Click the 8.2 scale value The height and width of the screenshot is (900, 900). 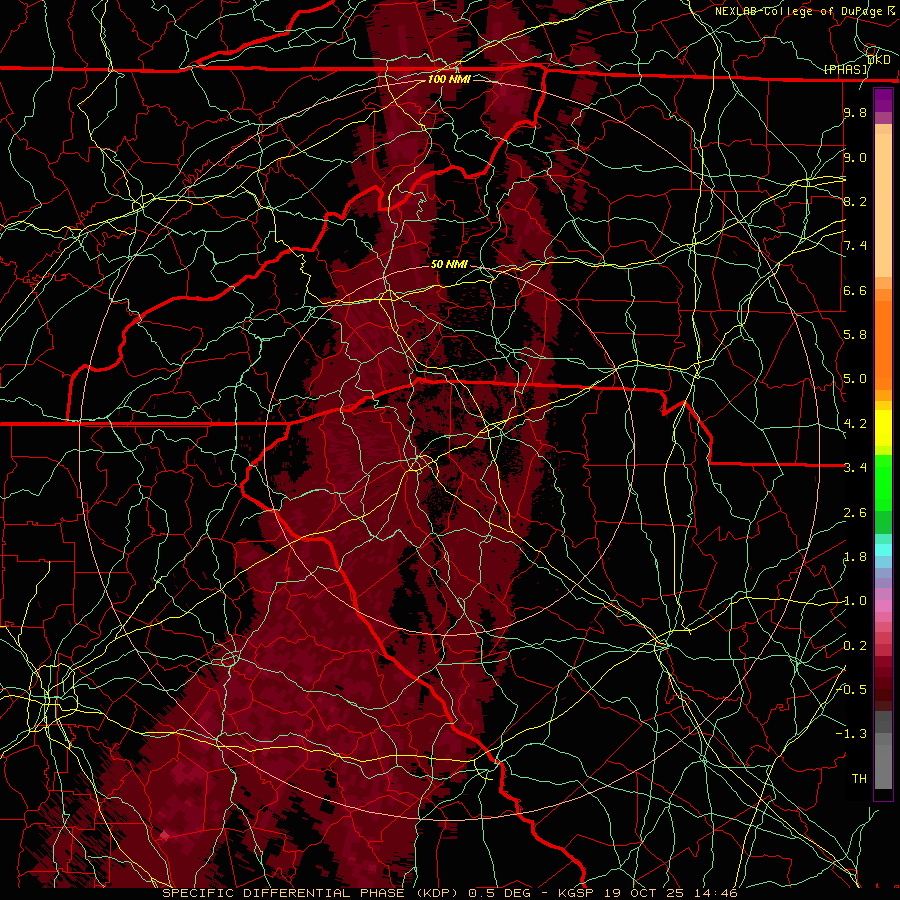click(x=855, y=201)
